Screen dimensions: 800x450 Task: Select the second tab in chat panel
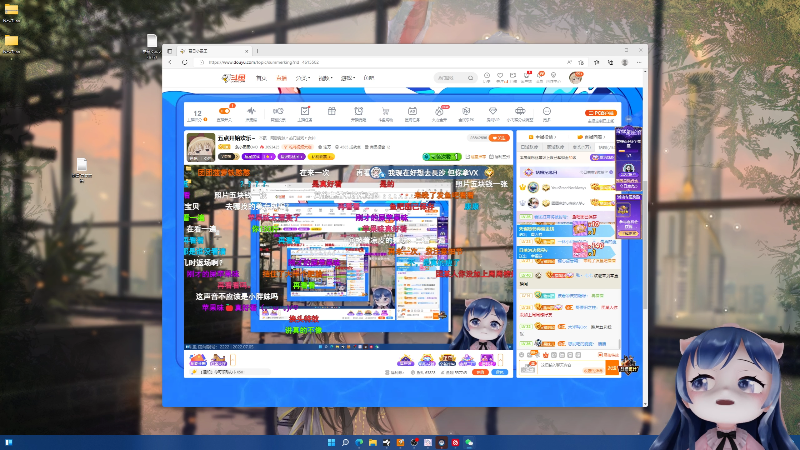[555, 147]
